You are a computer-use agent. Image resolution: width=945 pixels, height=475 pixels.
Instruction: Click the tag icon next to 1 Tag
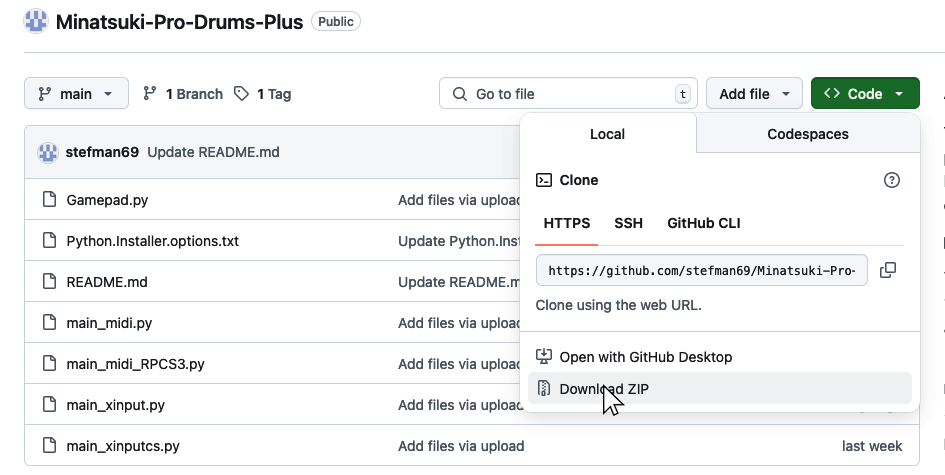[241, 93]
